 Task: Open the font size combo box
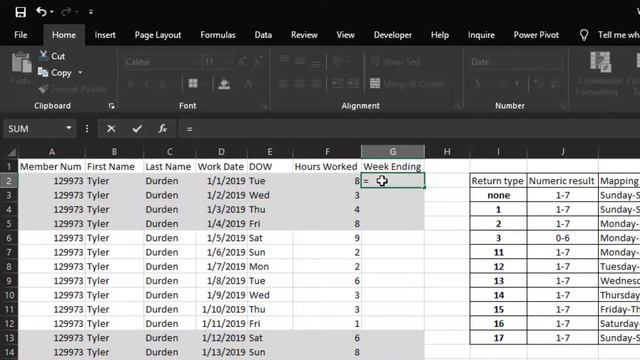point(218,62)
